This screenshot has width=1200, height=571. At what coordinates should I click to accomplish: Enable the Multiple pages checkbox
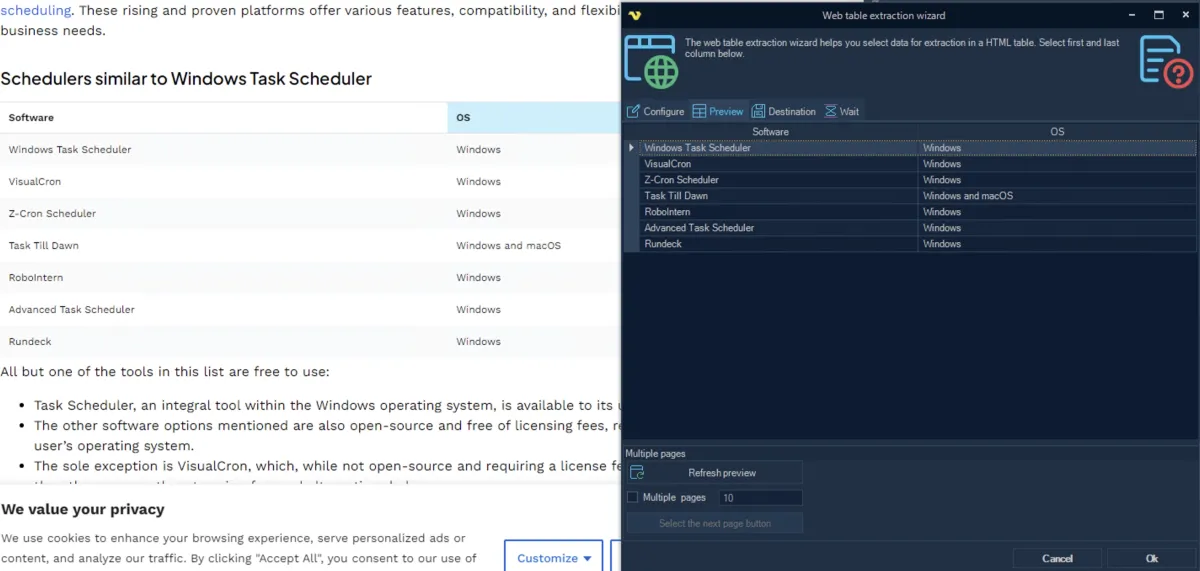click(632, 497)
